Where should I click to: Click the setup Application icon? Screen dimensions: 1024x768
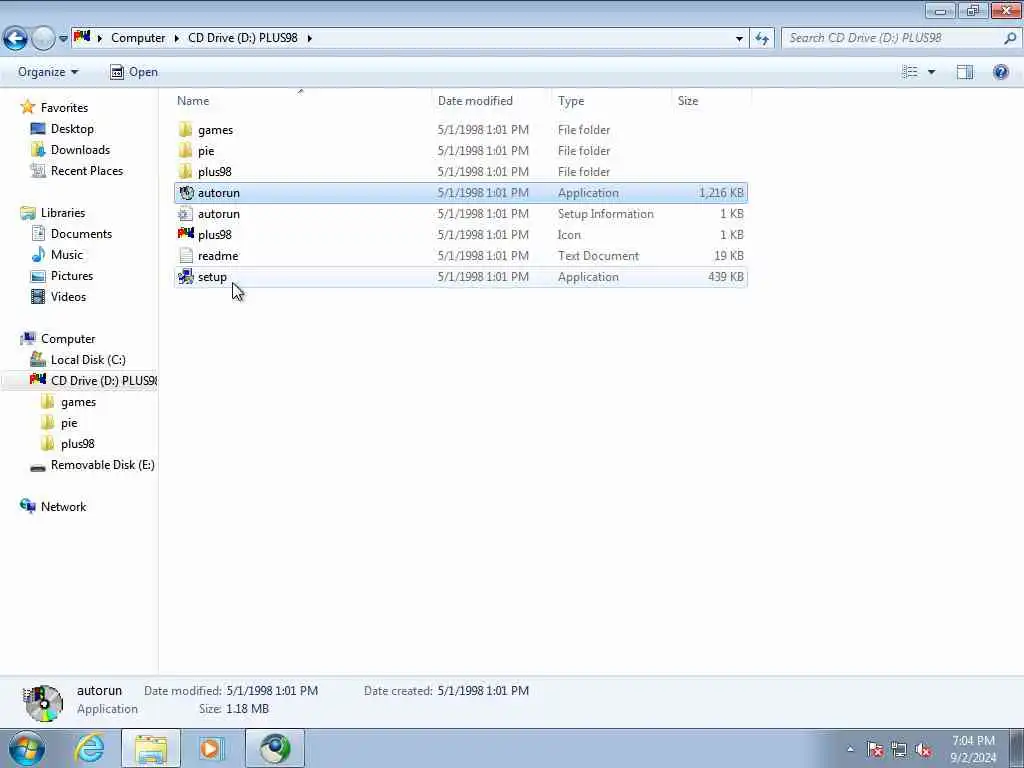click(185, 276)
